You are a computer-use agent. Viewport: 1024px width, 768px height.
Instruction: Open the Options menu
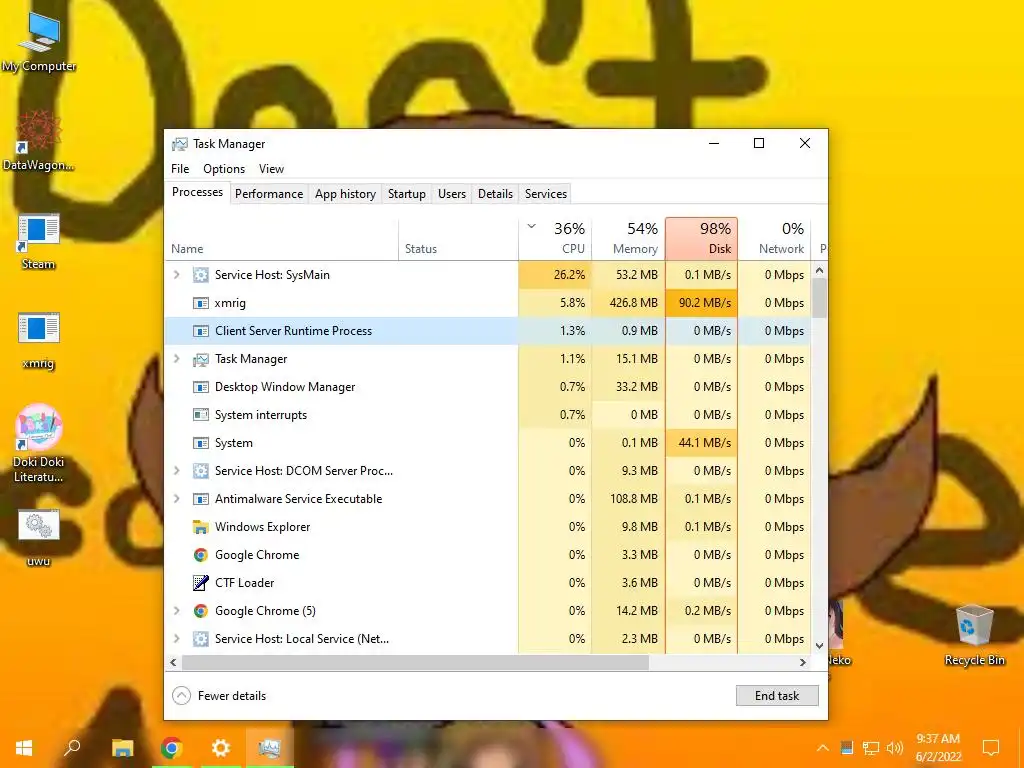point(224,168)
